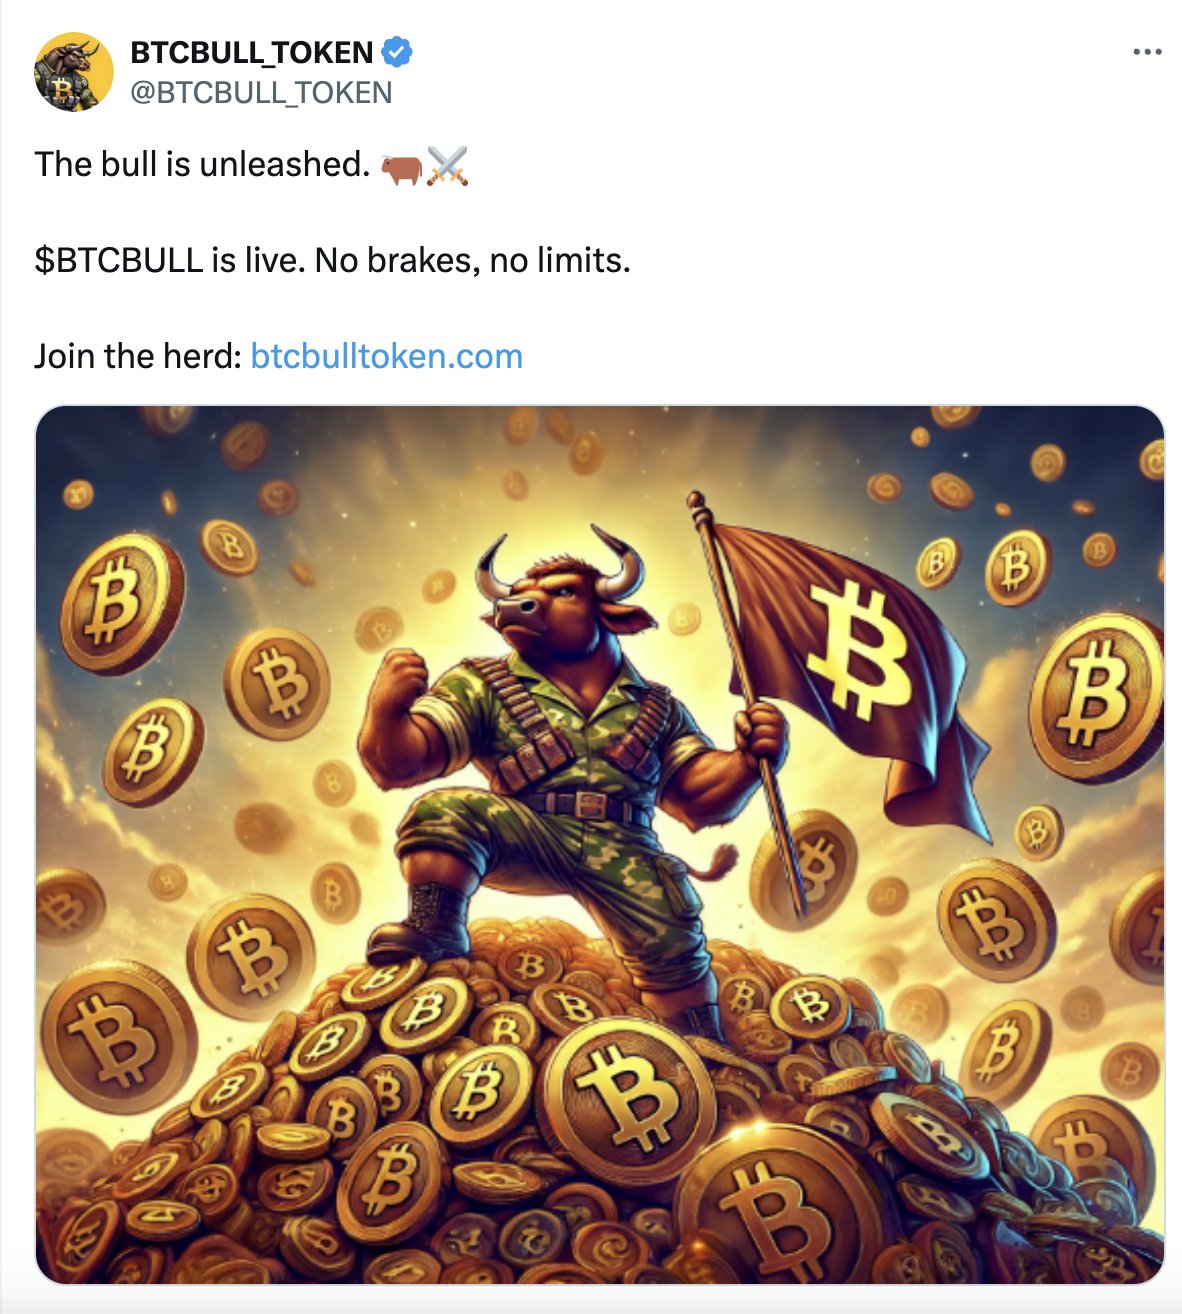This screenshot has width=1182, height=1314.
Task: Open the btcbulltoken.com link
Action: point(387,356)
